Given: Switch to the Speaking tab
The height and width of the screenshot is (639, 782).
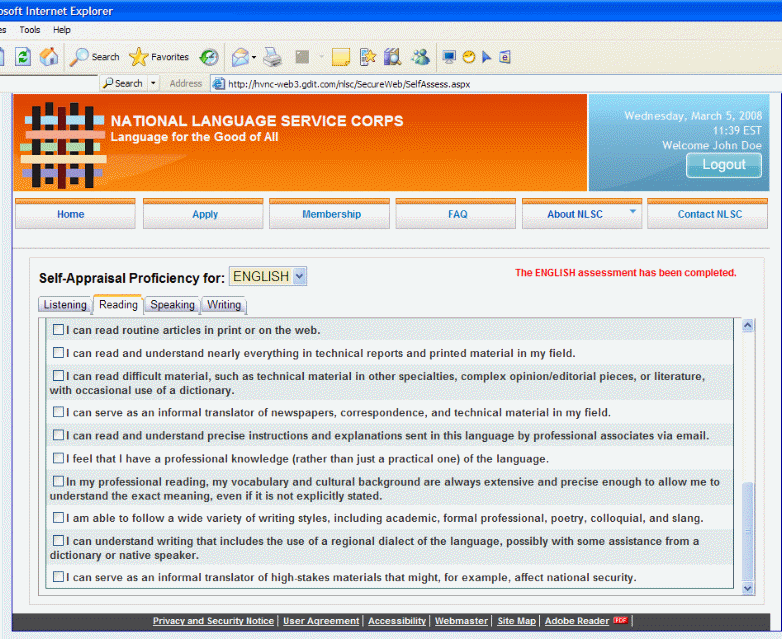Looking at the screenshot, I should pyautogui.click(x=172, y=305).
